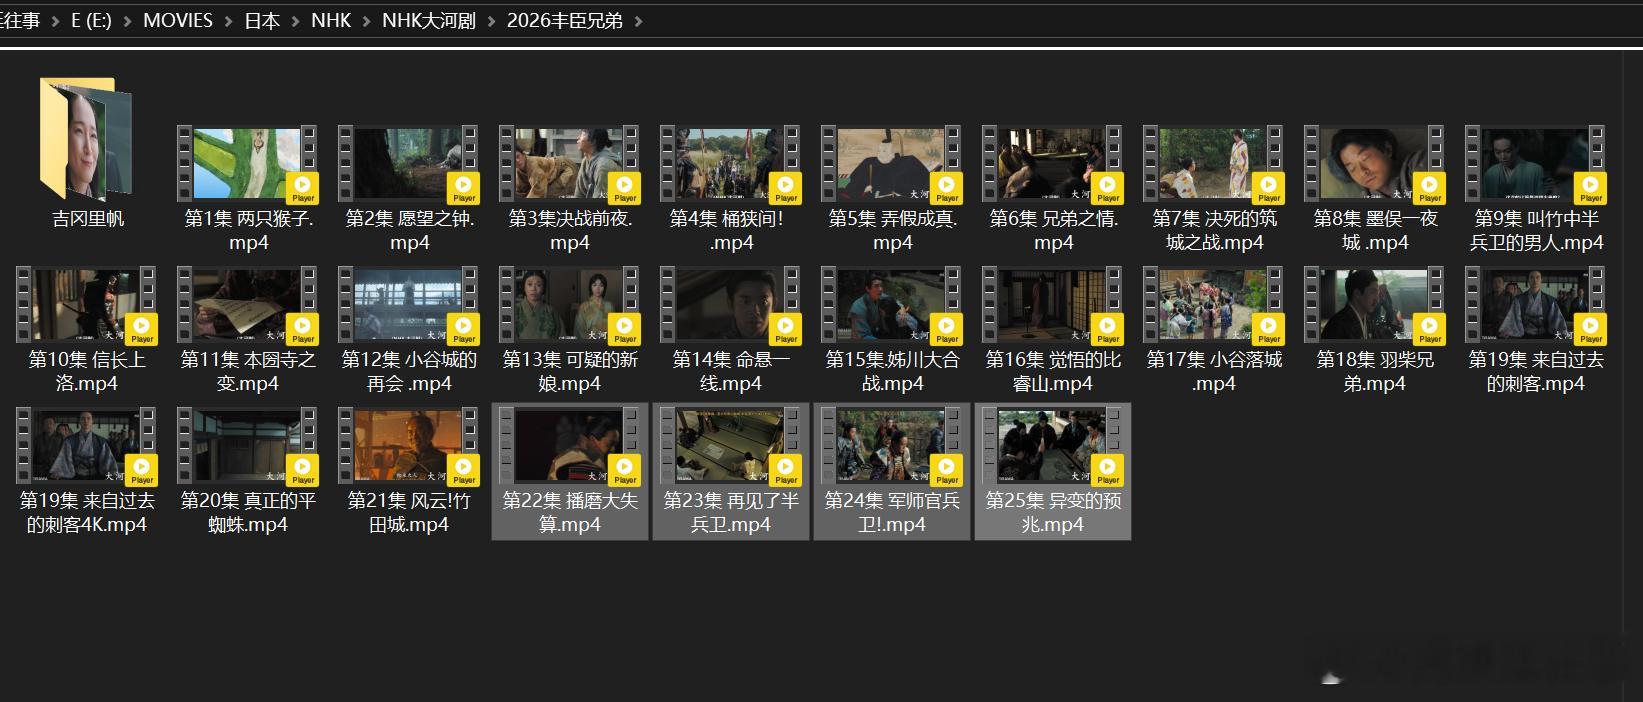Select video 第18集 羽柴兄弟.mp4 thumbnail
Viewport: 1643px width, 702px height.
coord(1374,305)
